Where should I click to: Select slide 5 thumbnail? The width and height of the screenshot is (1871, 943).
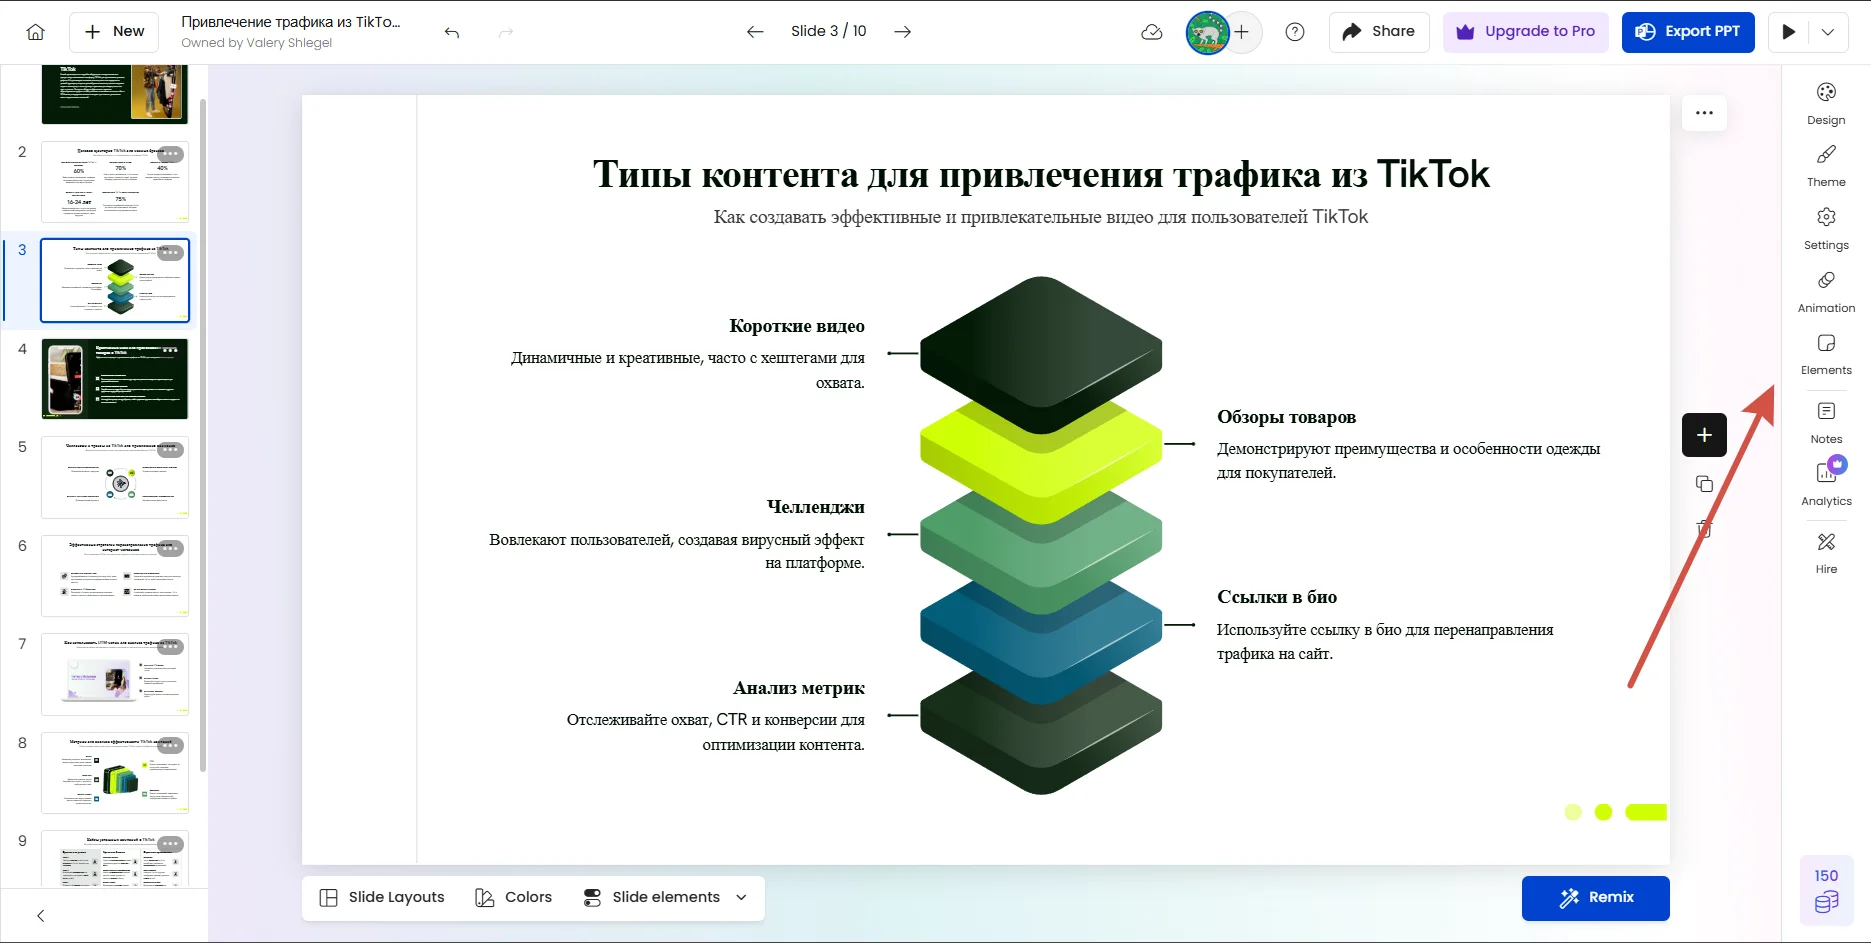pos(114,477)
